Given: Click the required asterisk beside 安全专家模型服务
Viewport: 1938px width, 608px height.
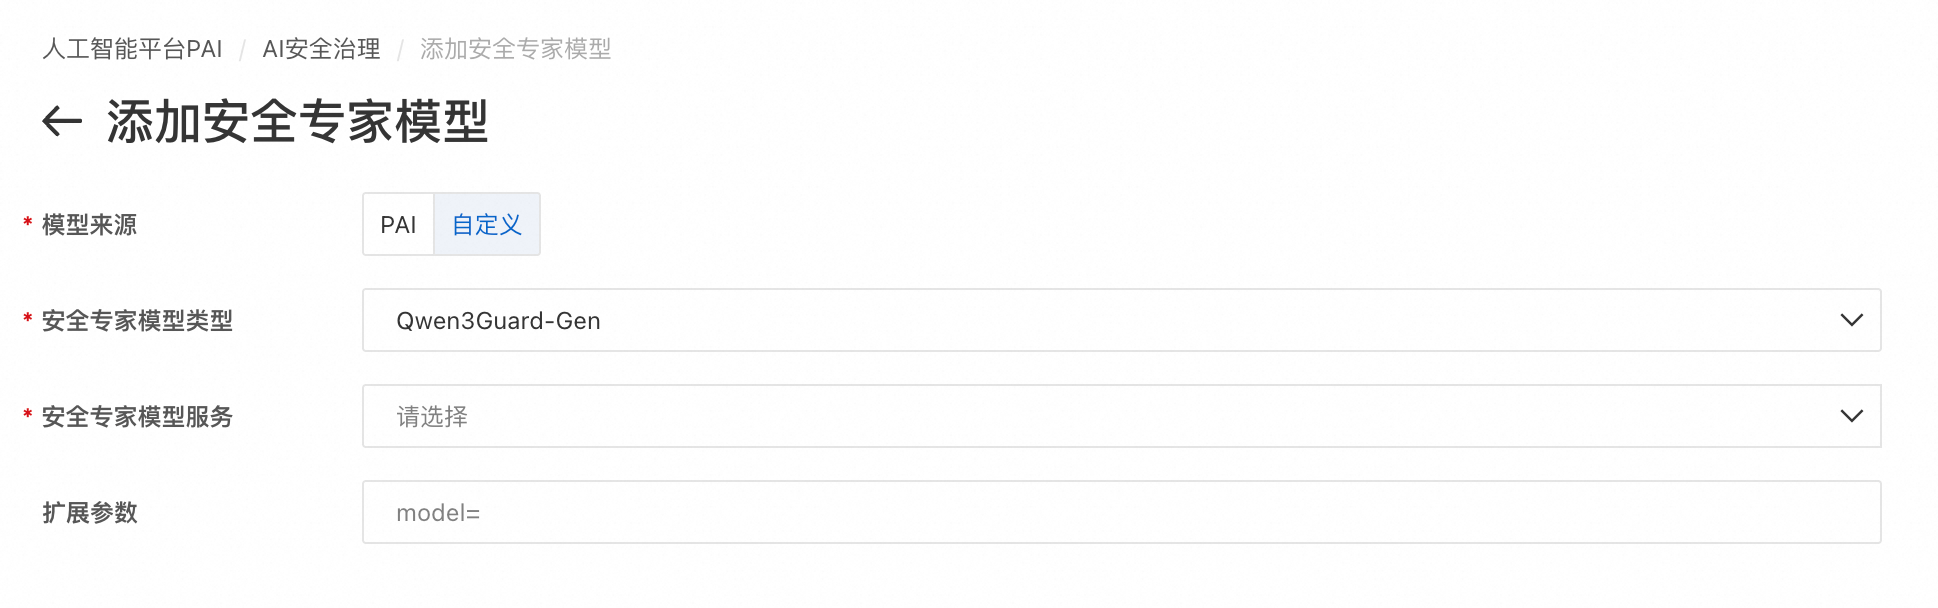Looking at the screenshot, I should [x=28, y=415].
